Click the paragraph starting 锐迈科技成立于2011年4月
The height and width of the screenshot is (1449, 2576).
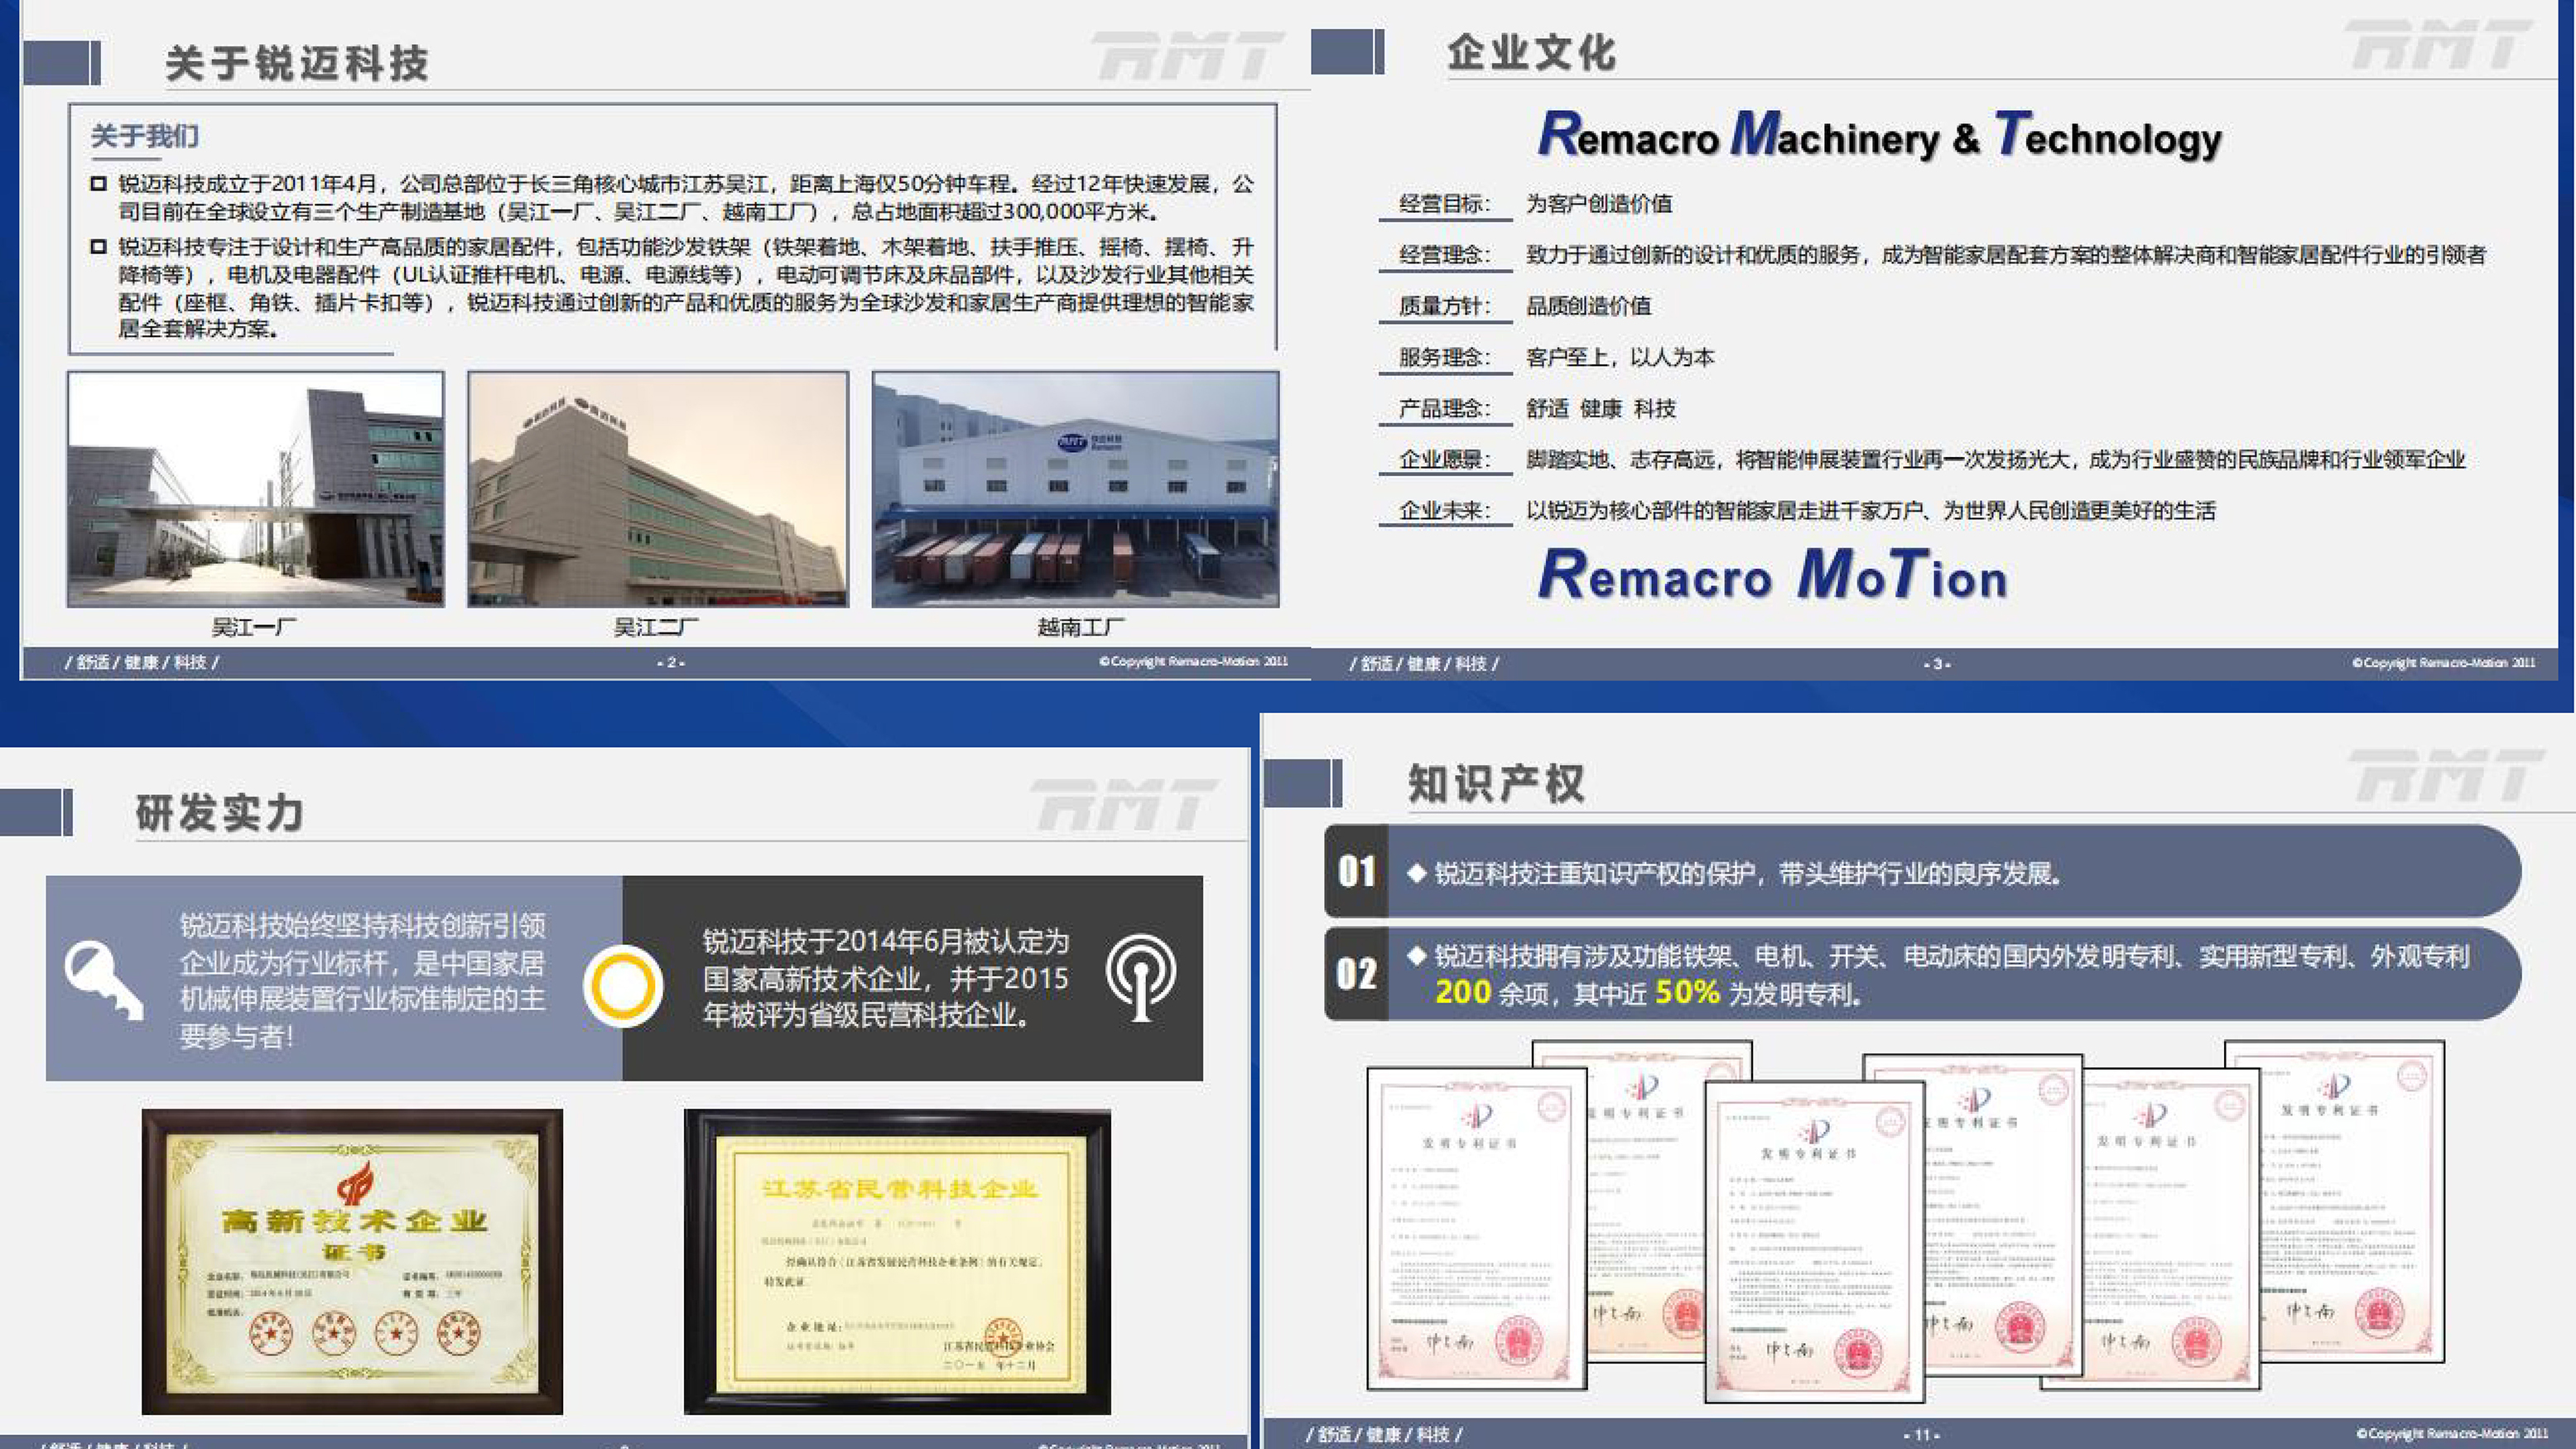686,198
